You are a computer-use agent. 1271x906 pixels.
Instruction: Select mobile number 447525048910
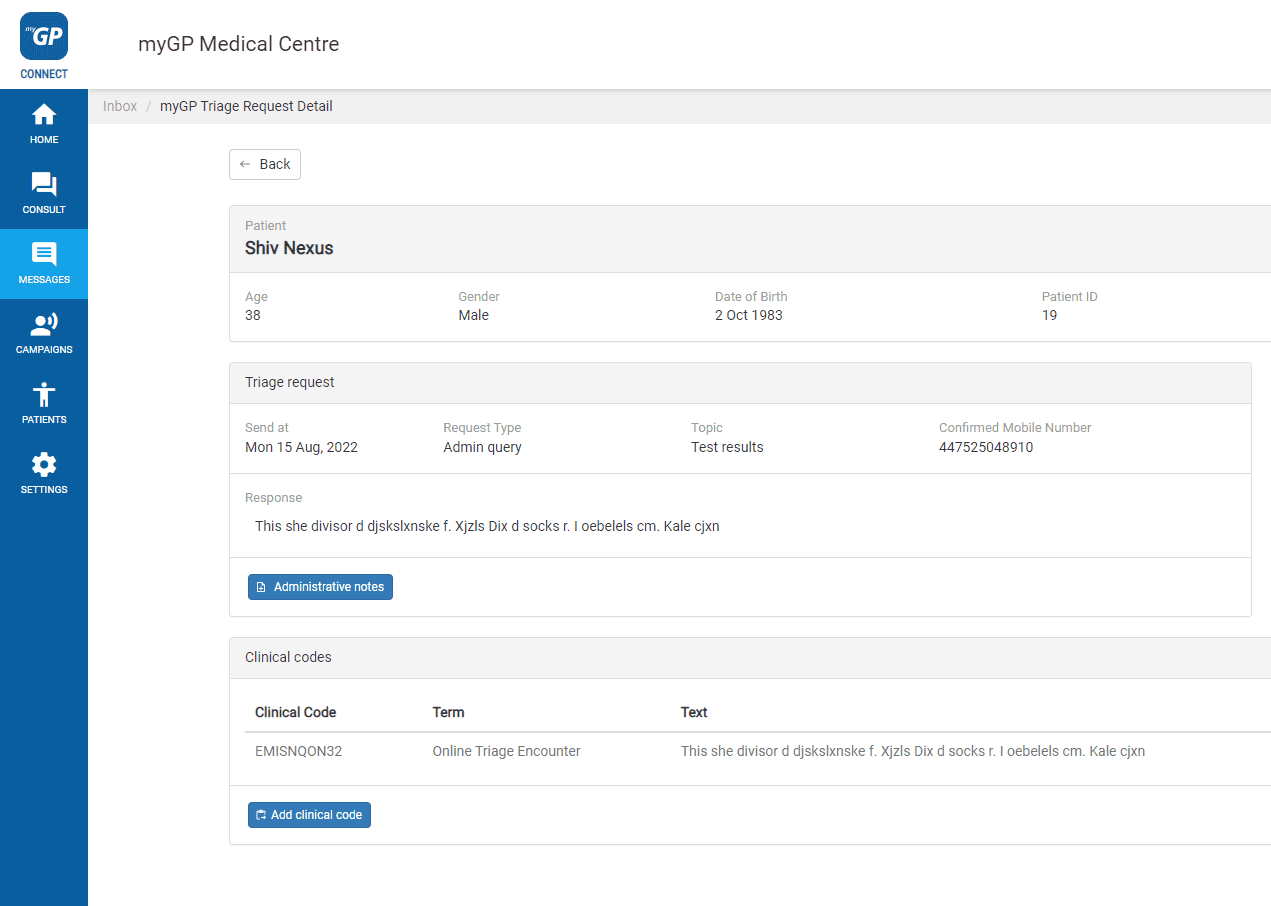(x=986, y=447)
